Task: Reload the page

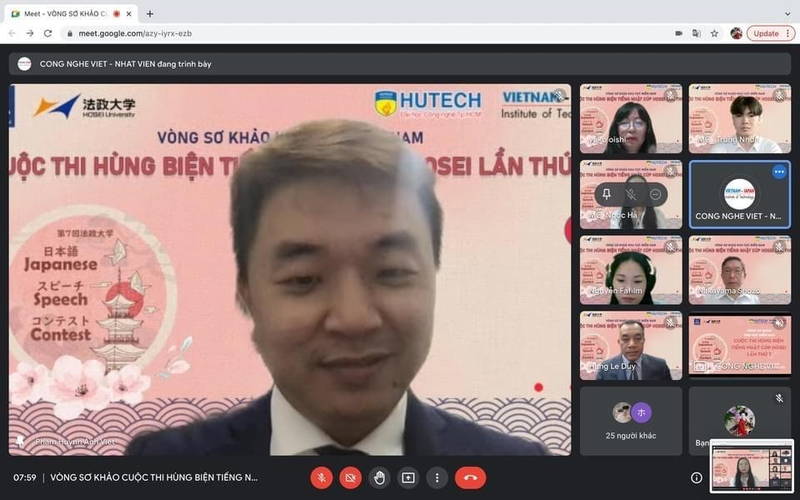Action: click(47, 33)
